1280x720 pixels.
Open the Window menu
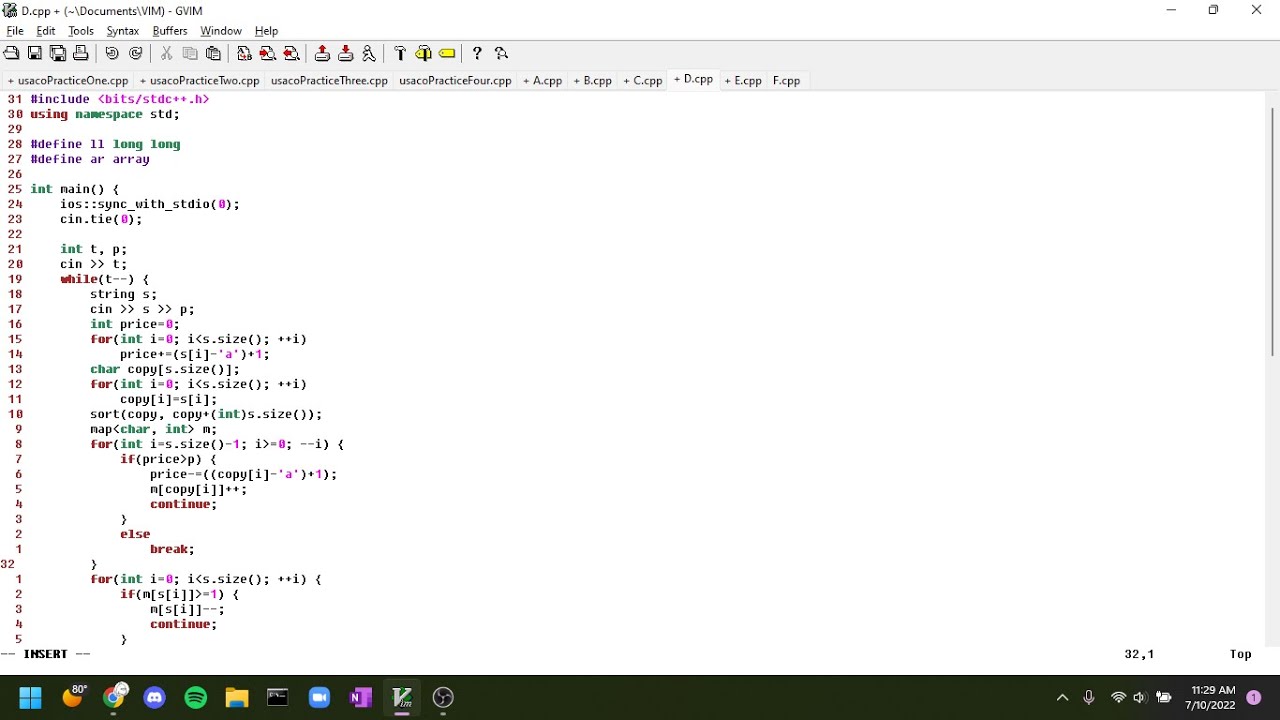click(x=221, y=31)
